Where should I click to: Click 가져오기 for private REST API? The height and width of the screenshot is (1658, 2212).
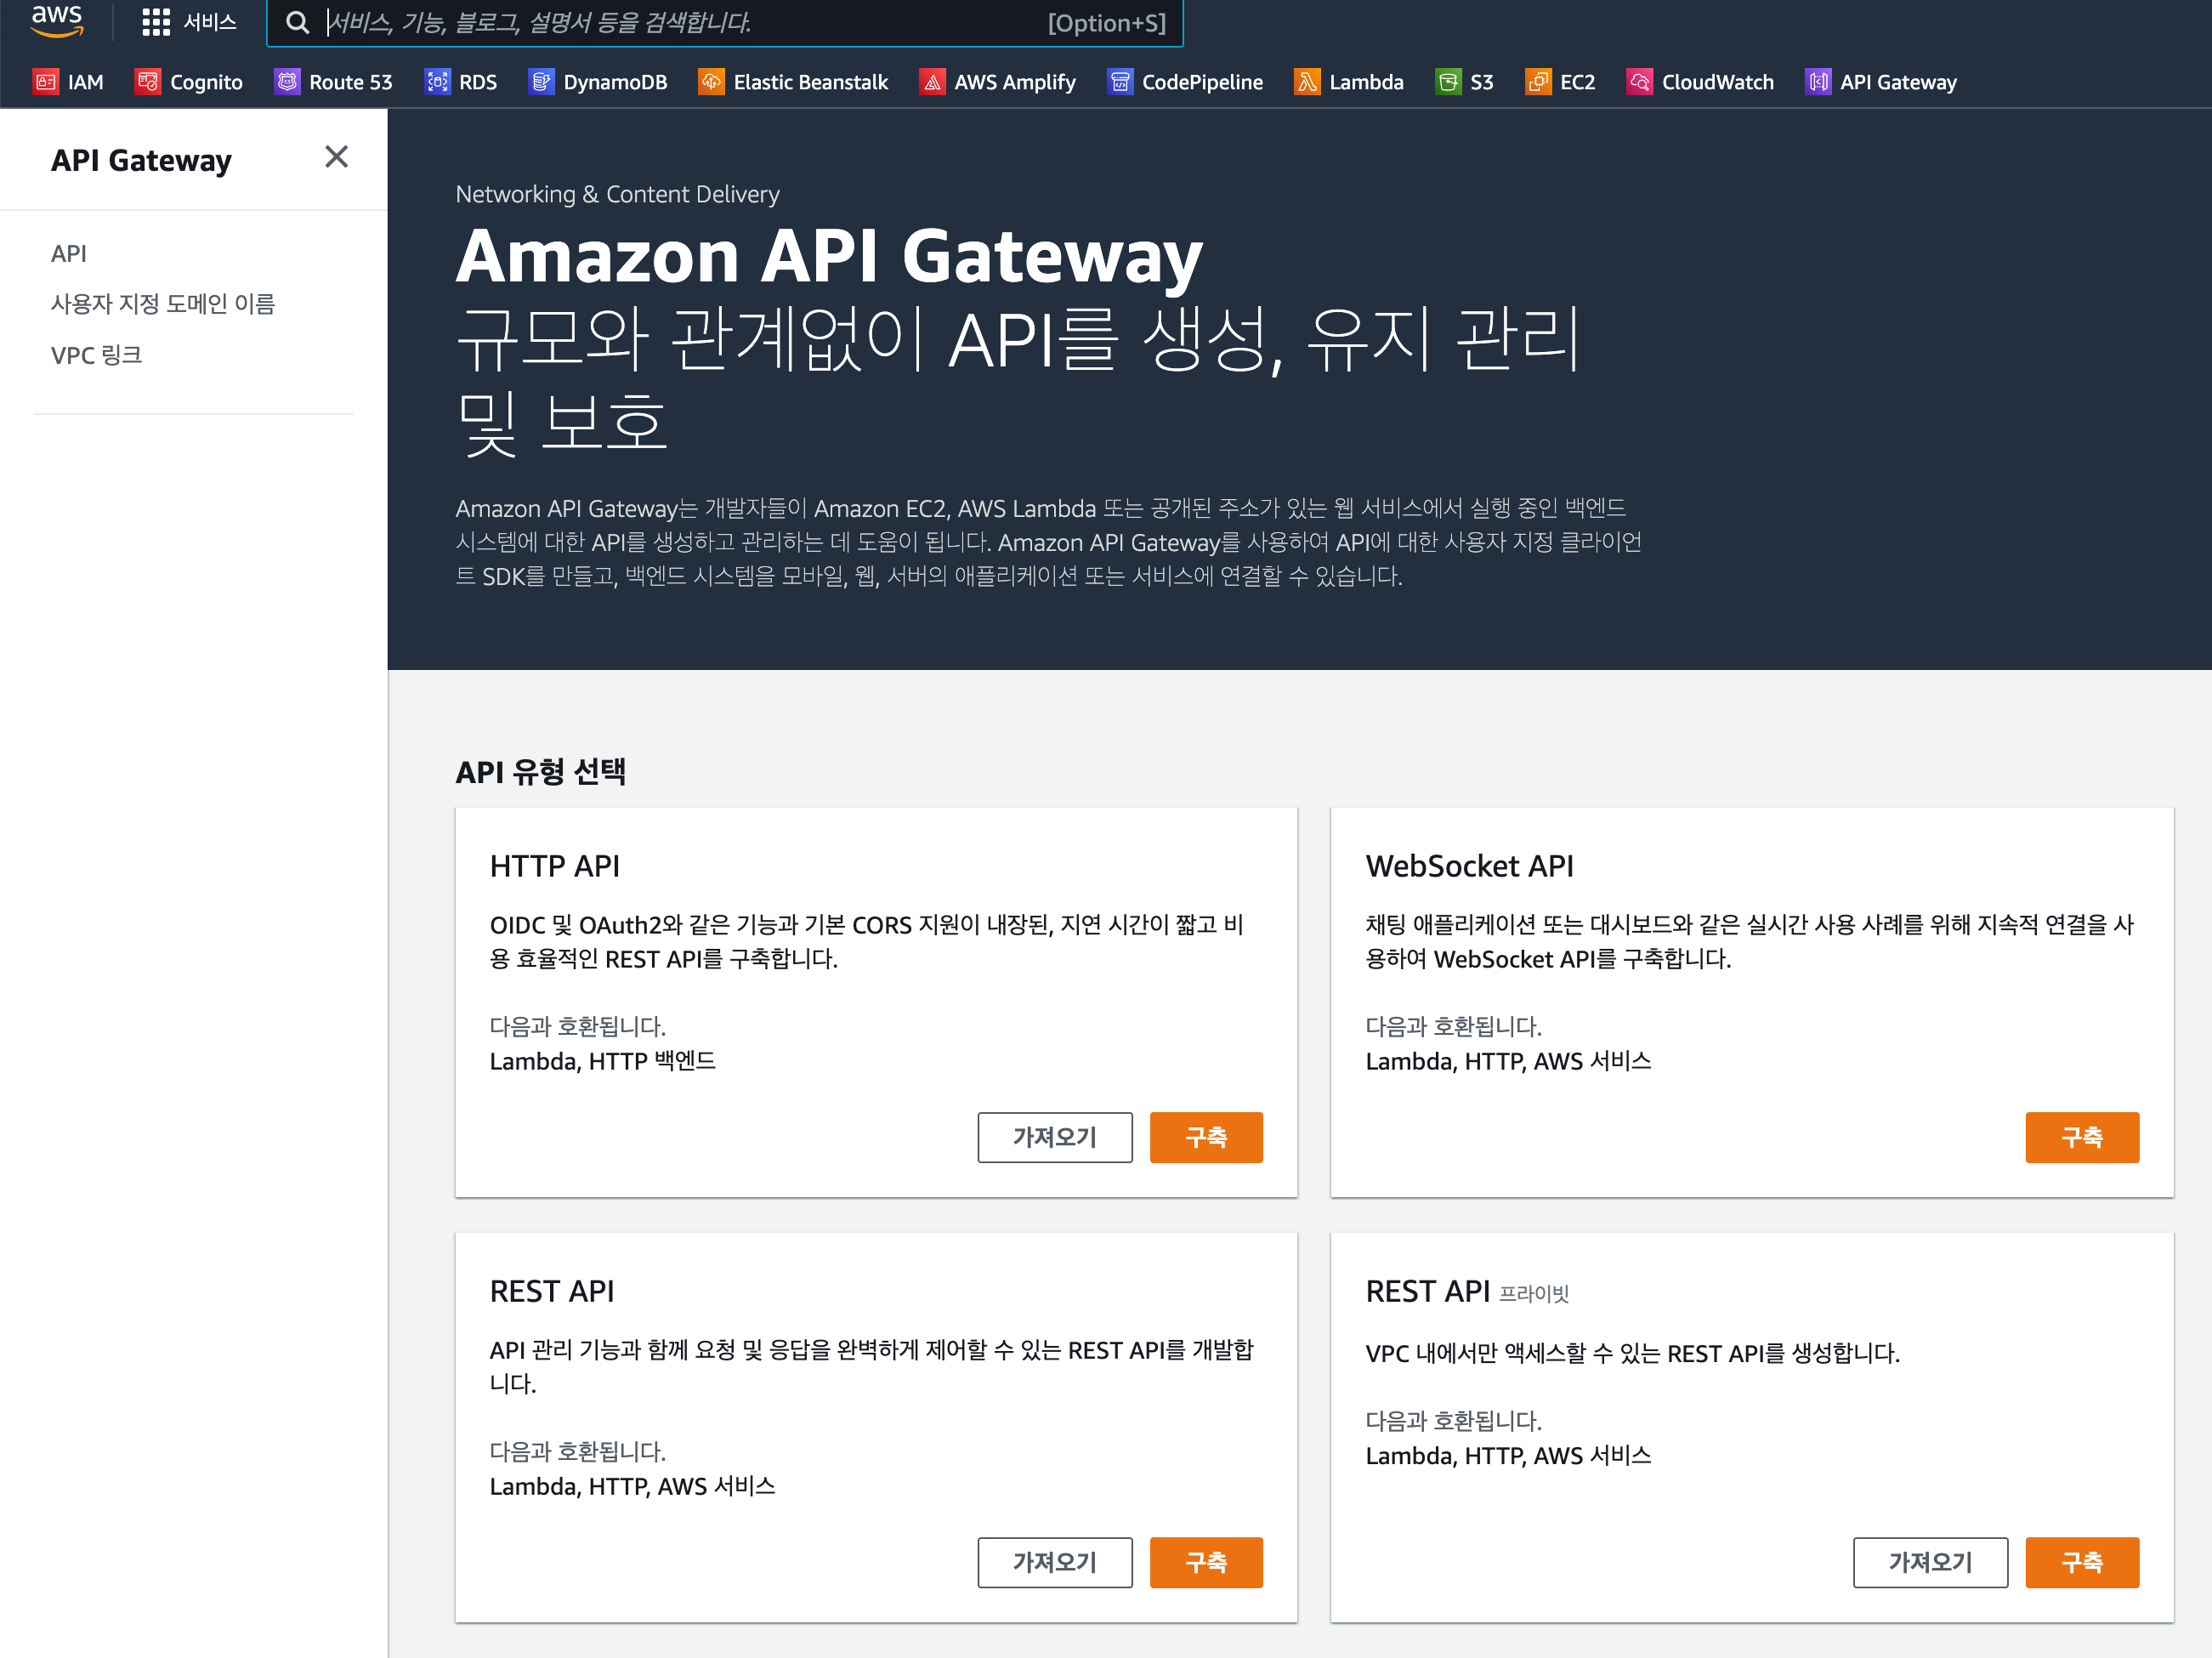[1929, 1562]
